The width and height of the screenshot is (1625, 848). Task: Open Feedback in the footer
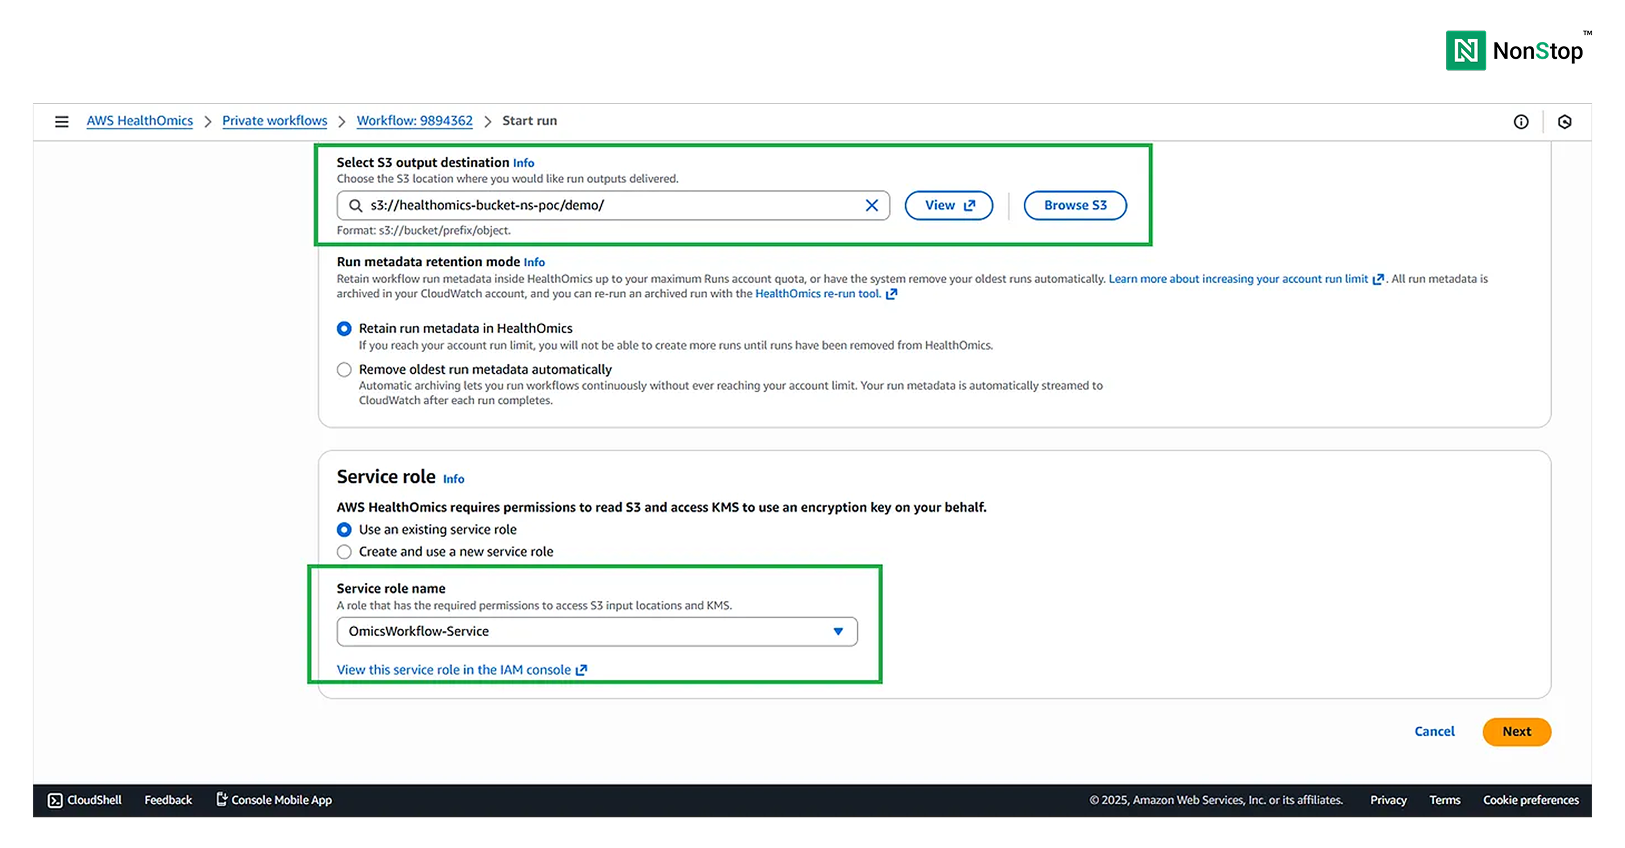point(168,800)
